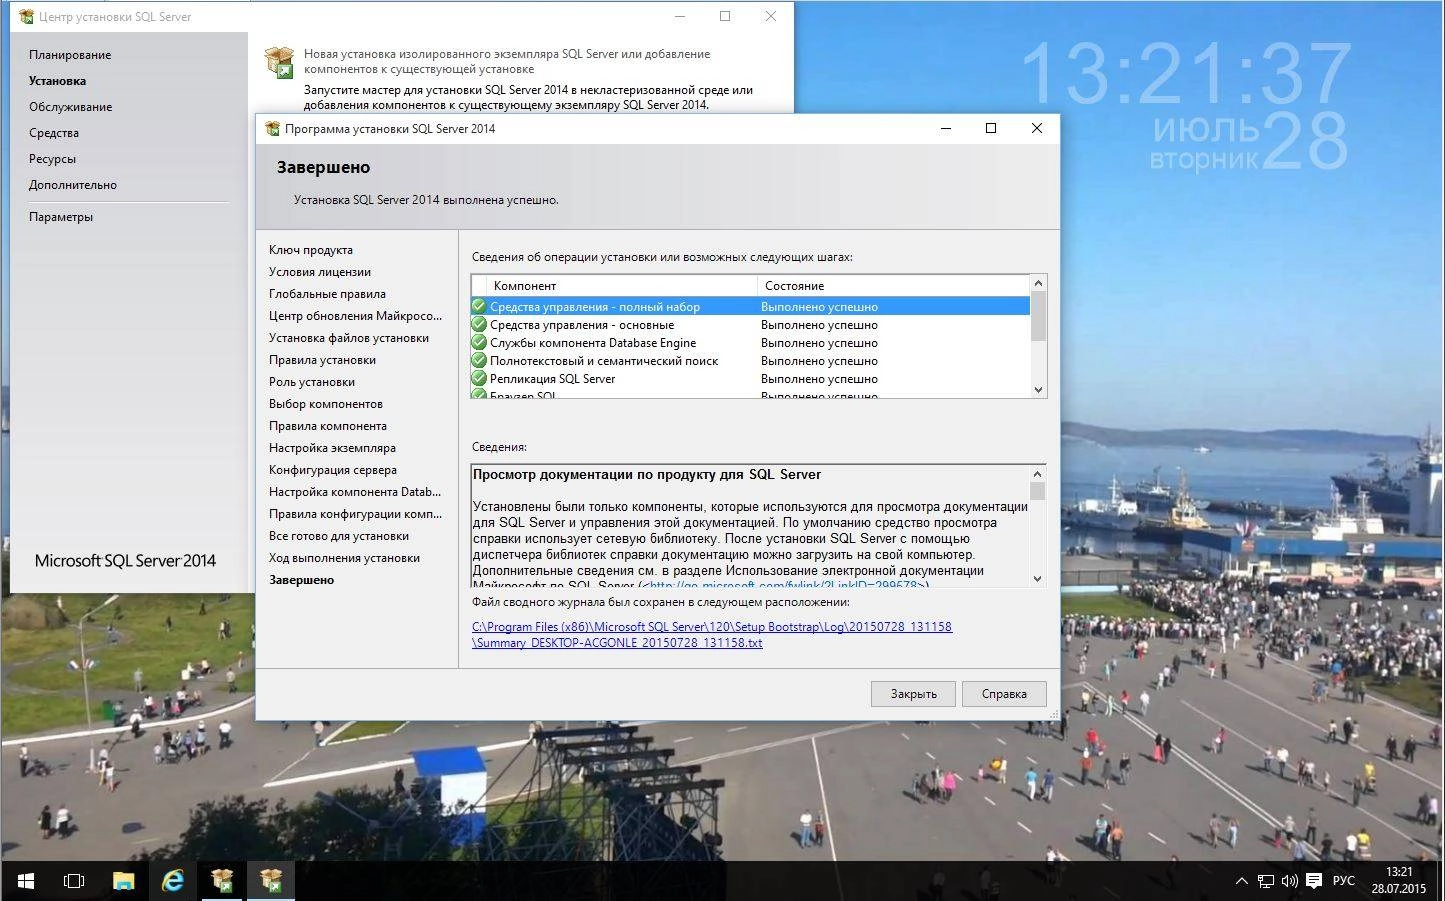Click green checkmark beside Репликация SQL Server
Image resolution: width=1445 pixels, height=901 pixels.
pos(479,379)
